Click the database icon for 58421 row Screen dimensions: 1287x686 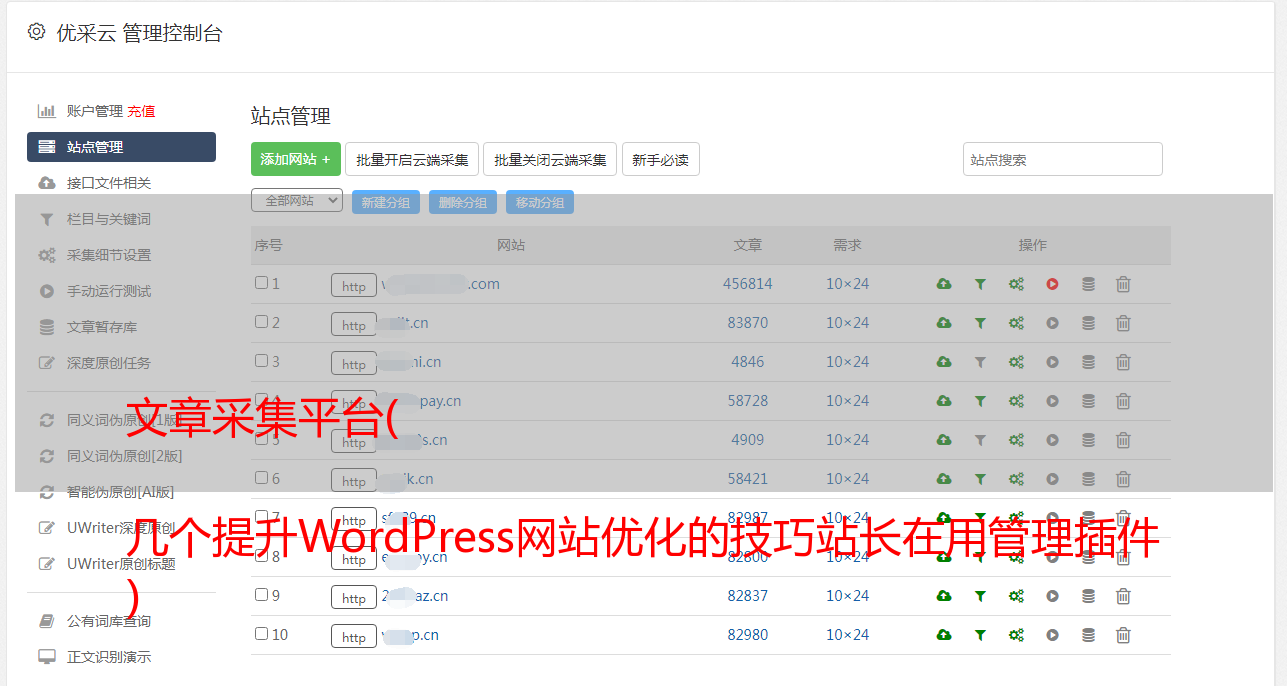pos(1088,479)
